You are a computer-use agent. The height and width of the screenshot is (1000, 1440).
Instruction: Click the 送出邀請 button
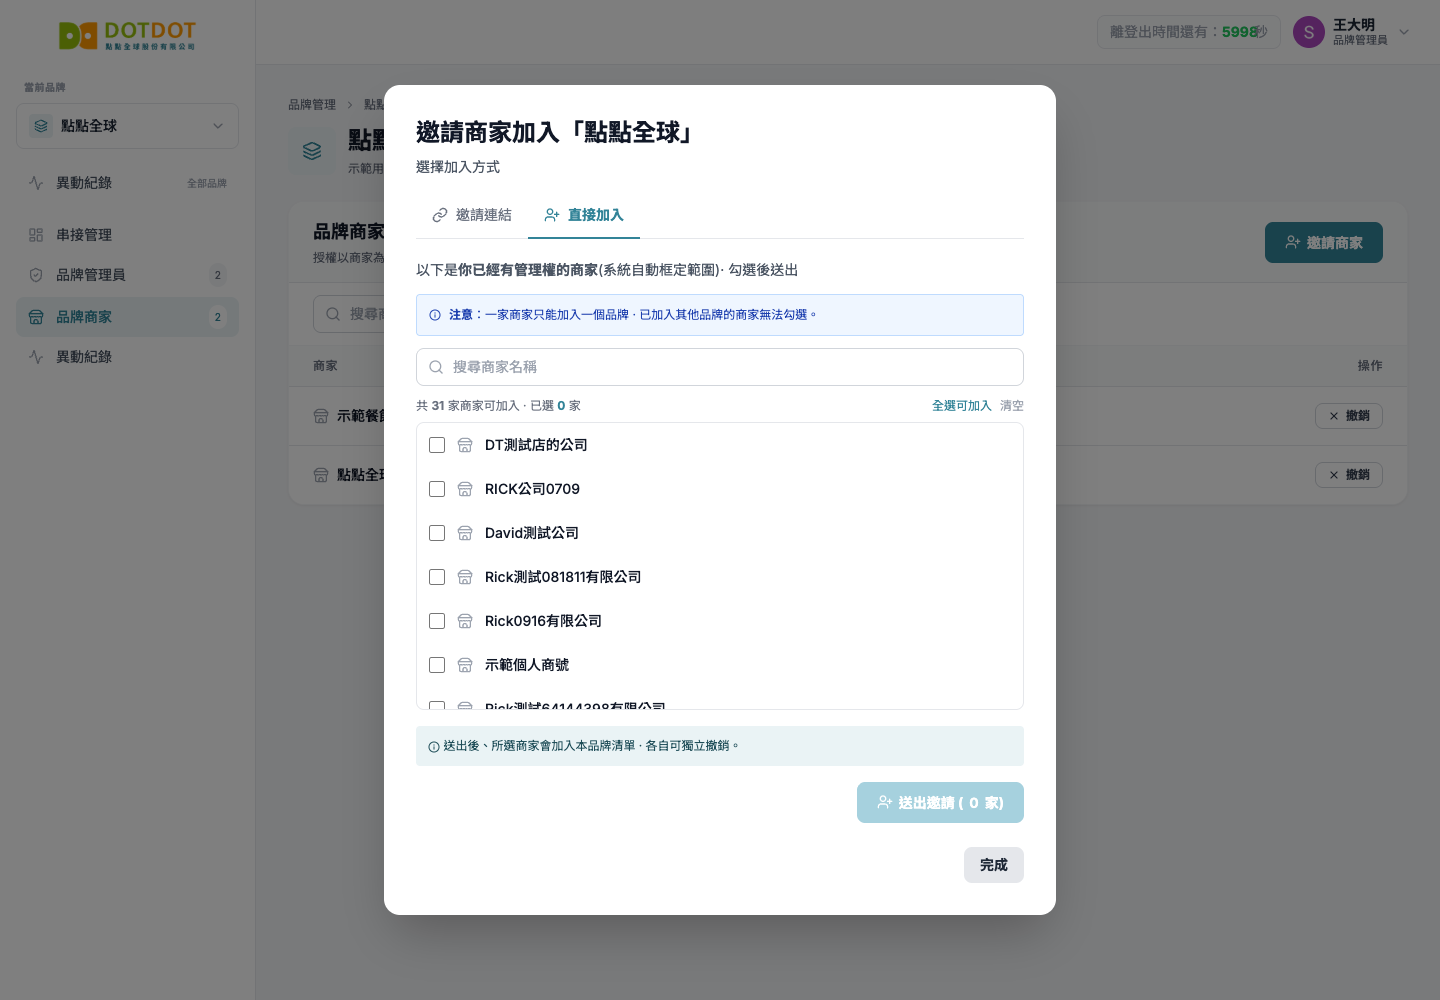940,803
